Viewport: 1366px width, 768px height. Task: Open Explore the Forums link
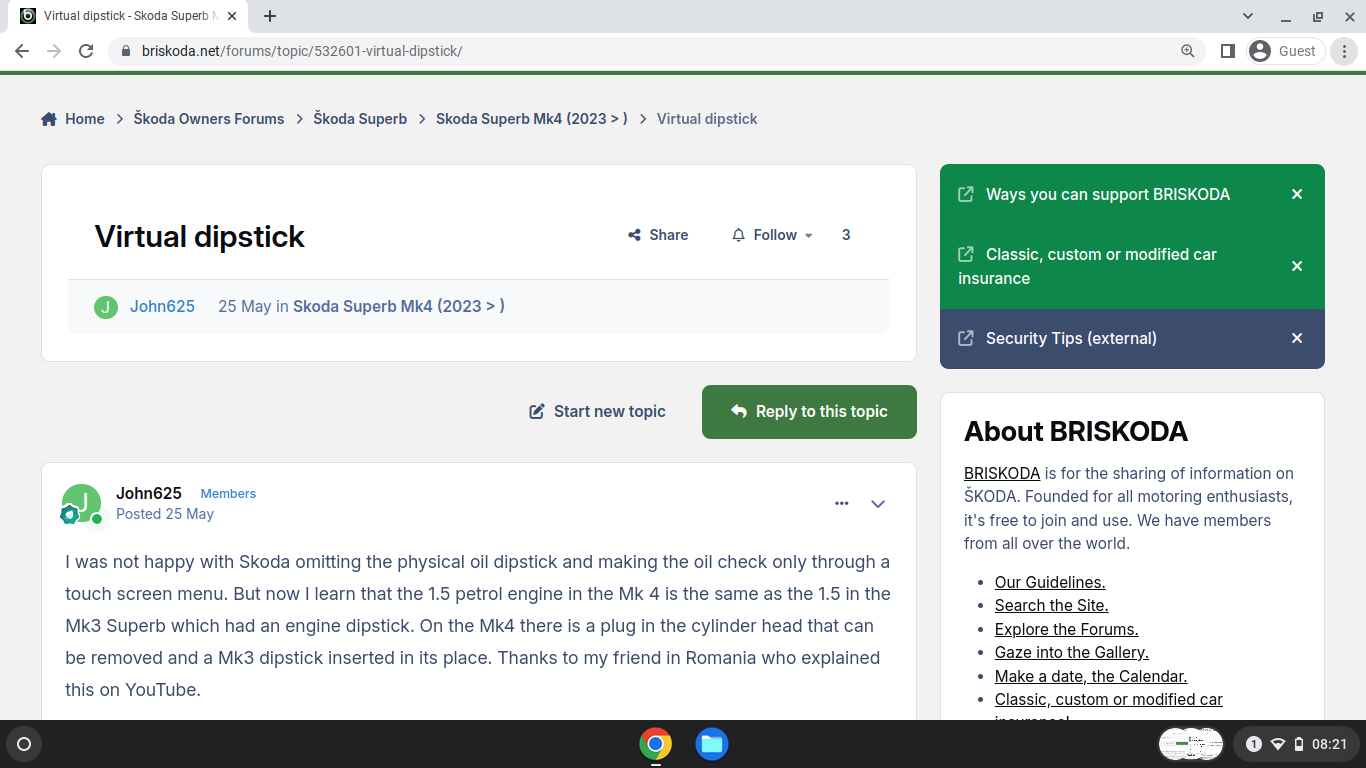click(1066, 629)
